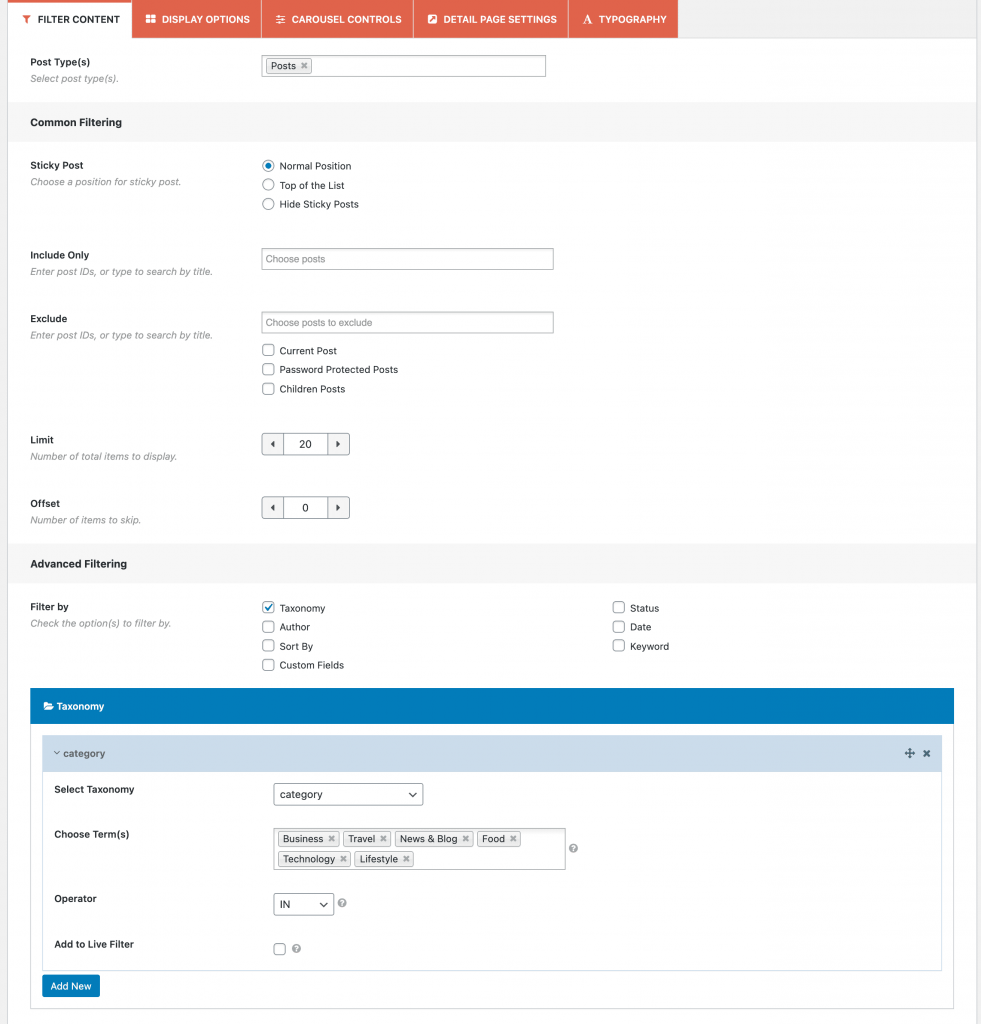
Task: Open the Select Taxonomy dropdown
Action: (x=348, y=794)
